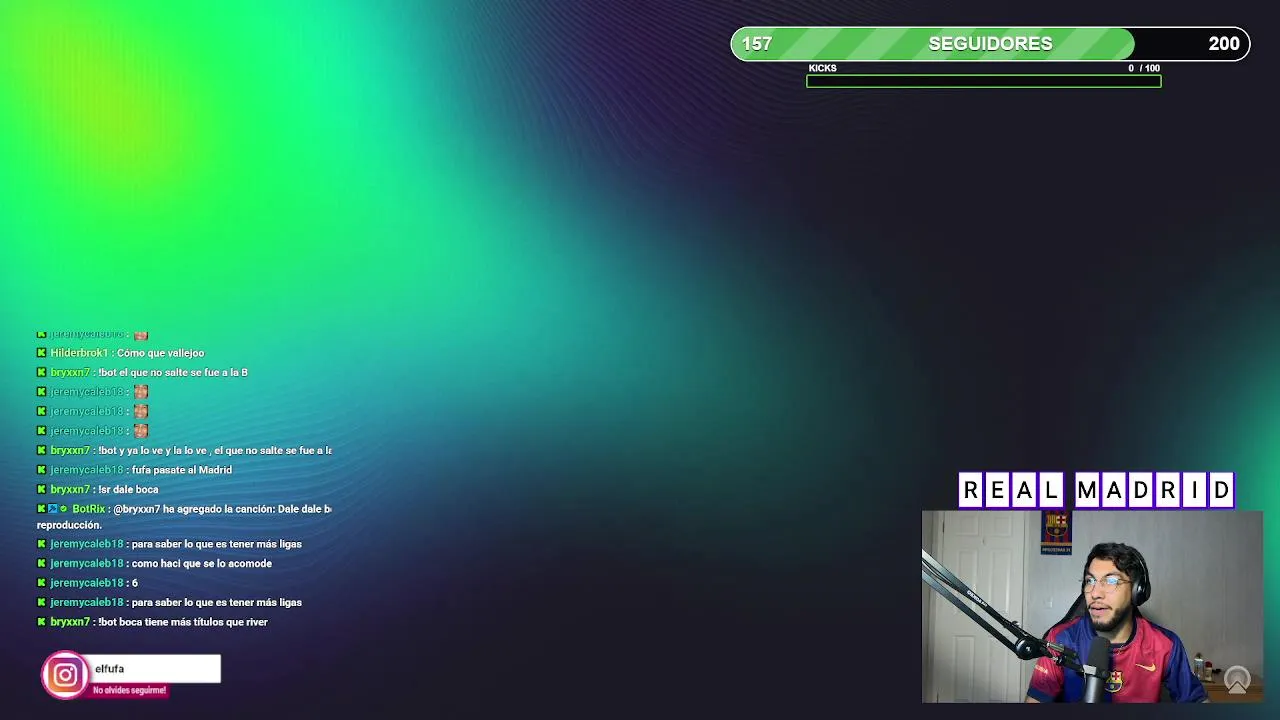Click message 'fufa pasate al Madrid'
1280x720 pixels.
[x=182, y=470]
